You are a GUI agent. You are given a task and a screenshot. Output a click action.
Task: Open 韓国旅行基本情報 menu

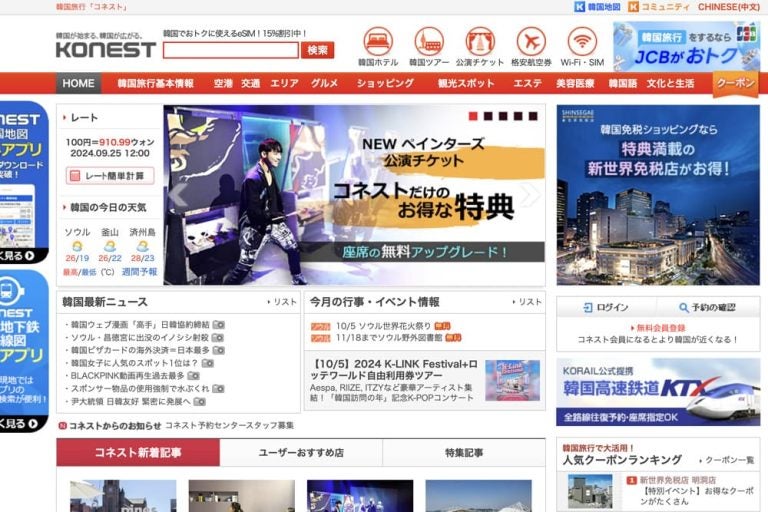156,83
